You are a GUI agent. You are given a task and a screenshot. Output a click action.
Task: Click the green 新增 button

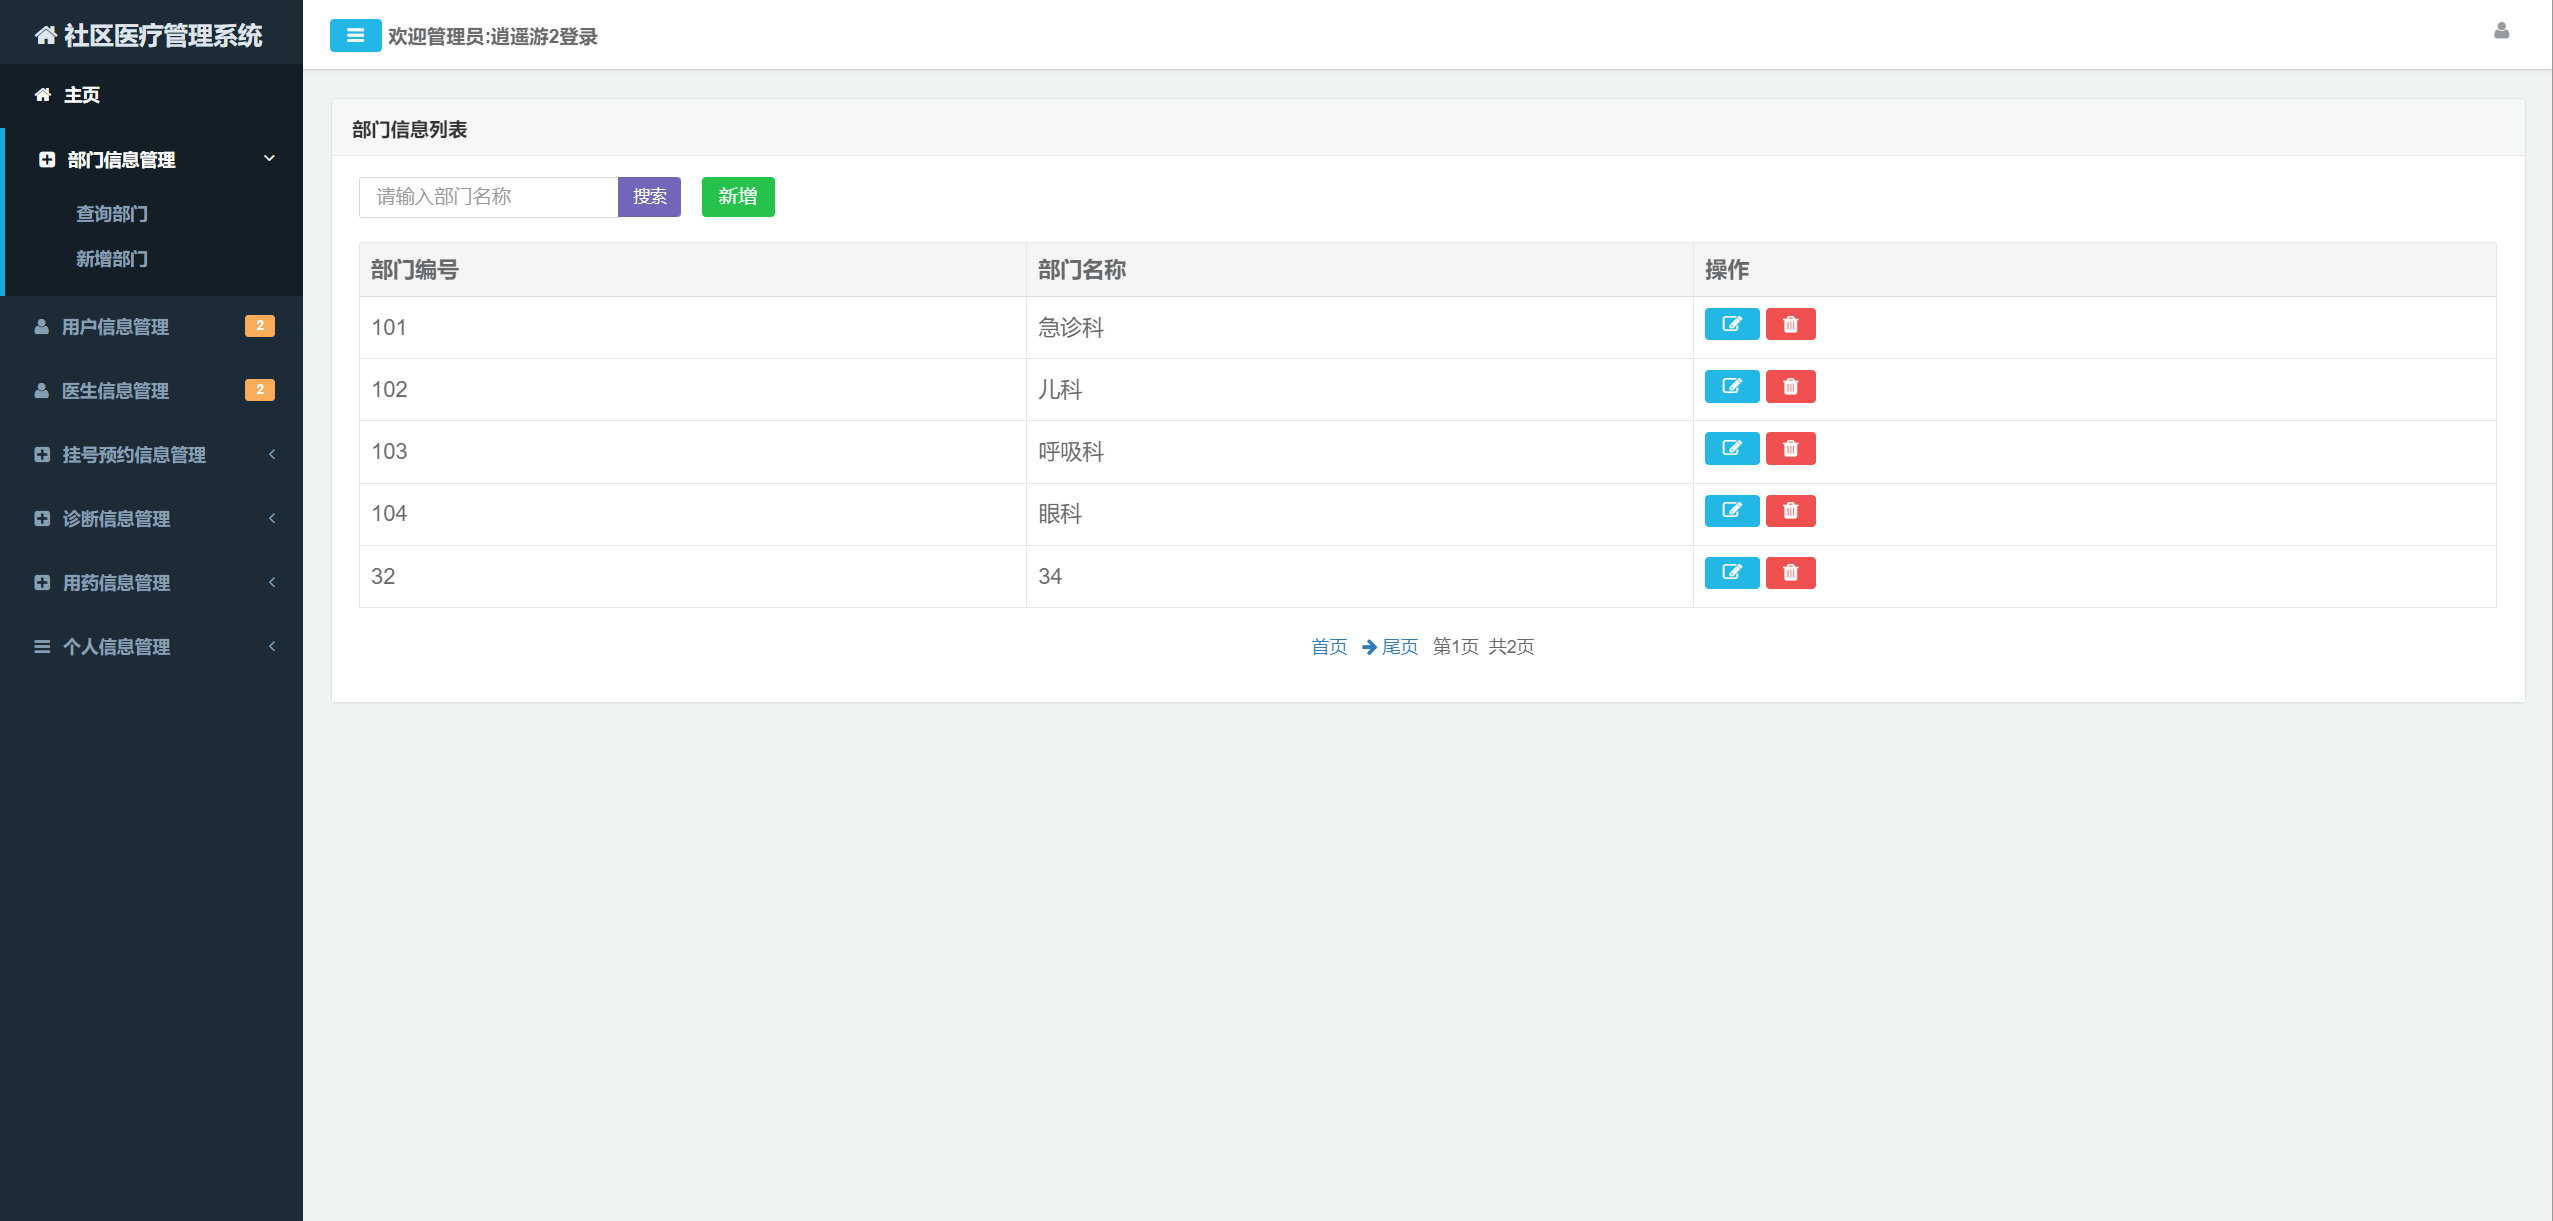click(x=738, y=197)
